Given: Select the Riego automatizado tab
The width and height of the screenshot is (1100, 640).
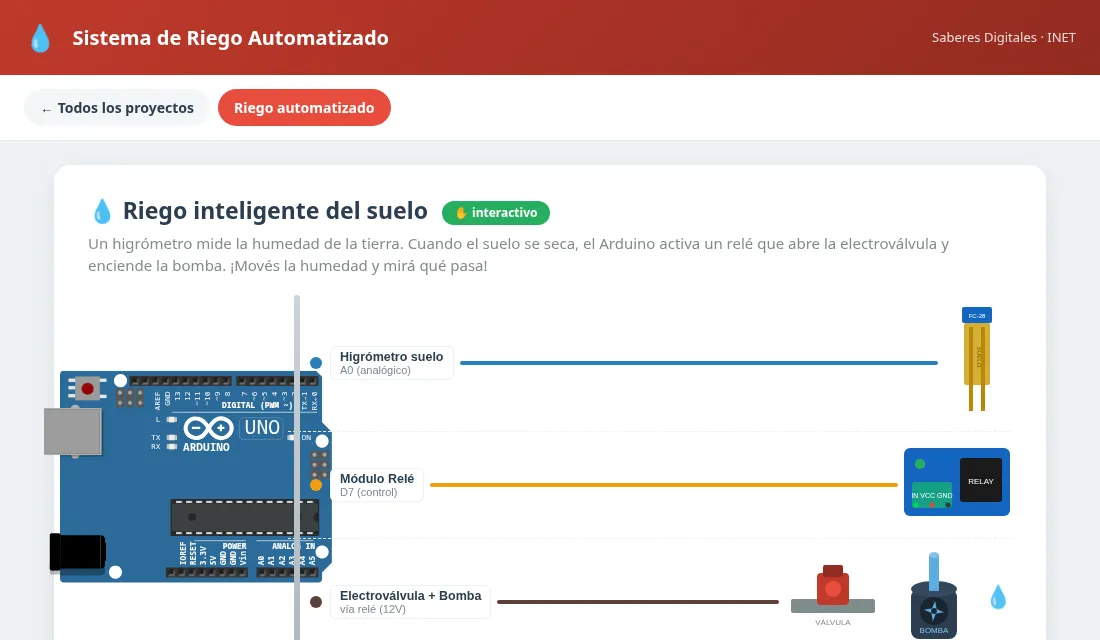Looking at the screenshot, I should [304, 107].
